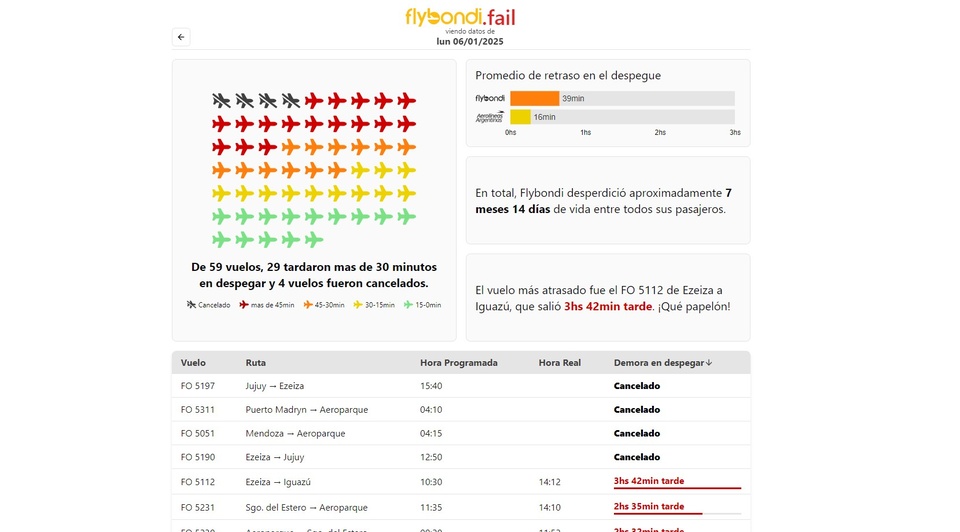
Task: Click the '7 meses 14 días' bold text
Action: [604, 201]
